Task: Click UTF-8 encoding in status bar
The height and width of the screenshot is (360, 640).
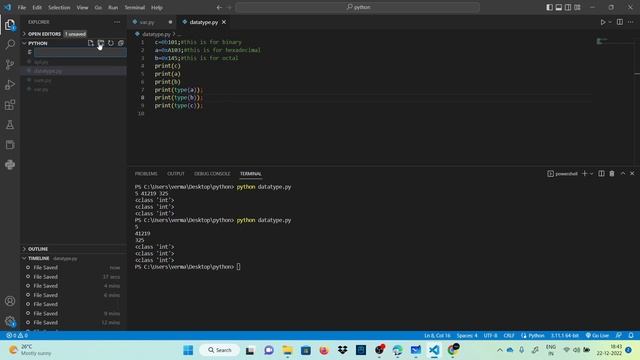Action: [x=490, y=336]
